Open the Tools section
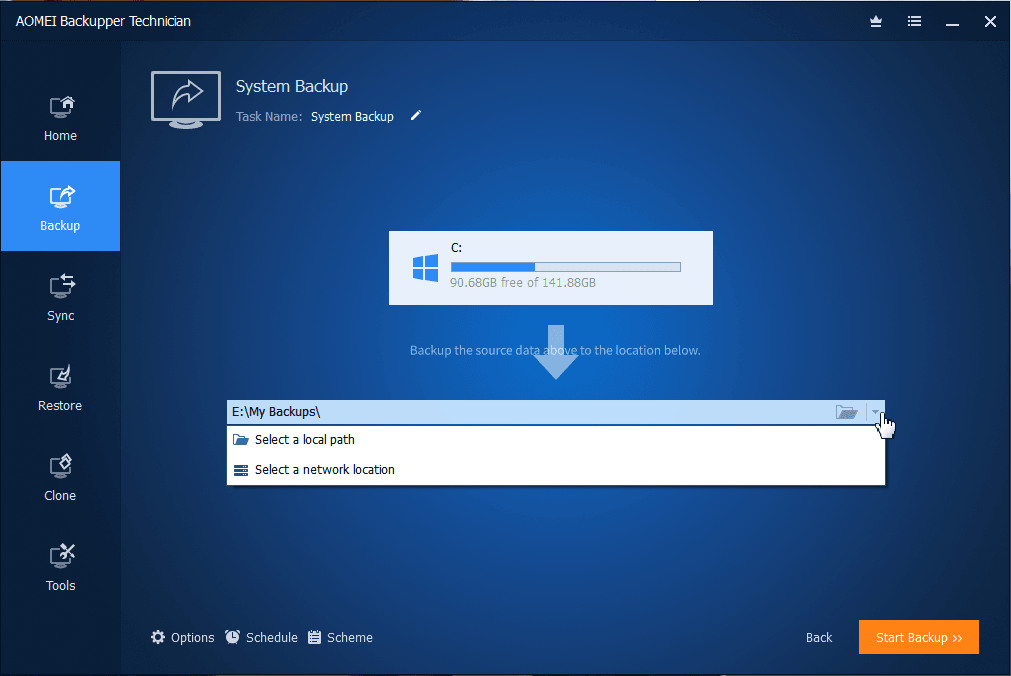Viewport: 1011px width, 676px height. point(61,567)
